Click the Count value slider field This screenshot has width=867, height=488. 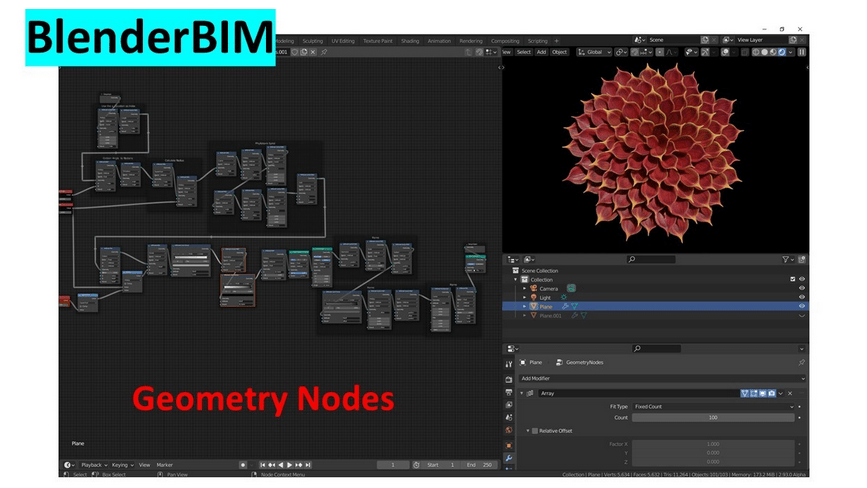click(x=714, y=417)
